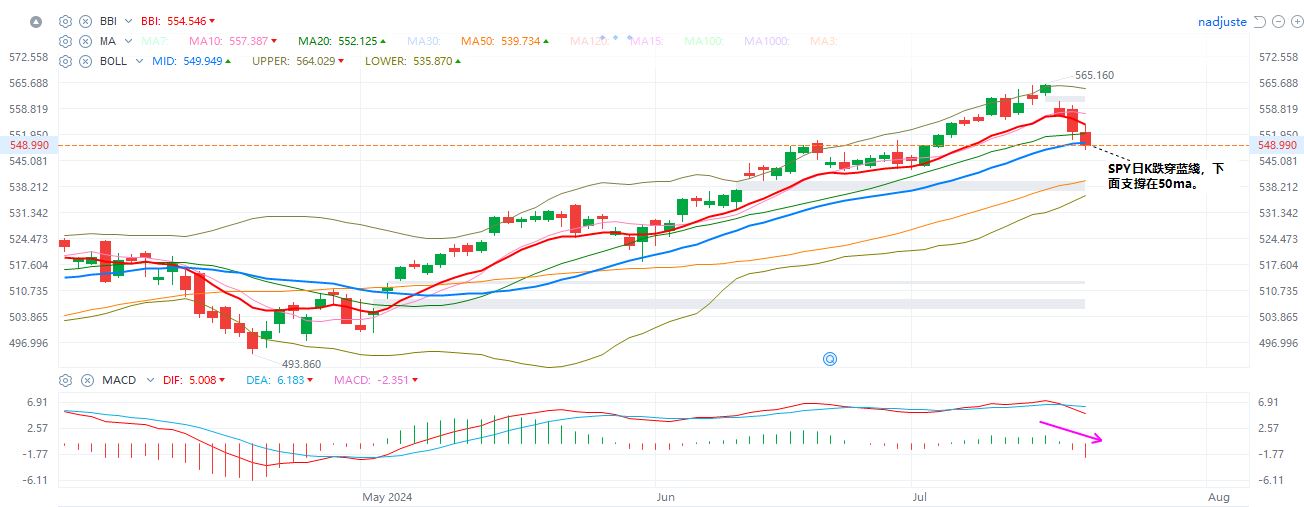The height and width of the screenshot is (507, 1304).
Task: Open settings gear for the MACD indicator
Action: (65, 380)
